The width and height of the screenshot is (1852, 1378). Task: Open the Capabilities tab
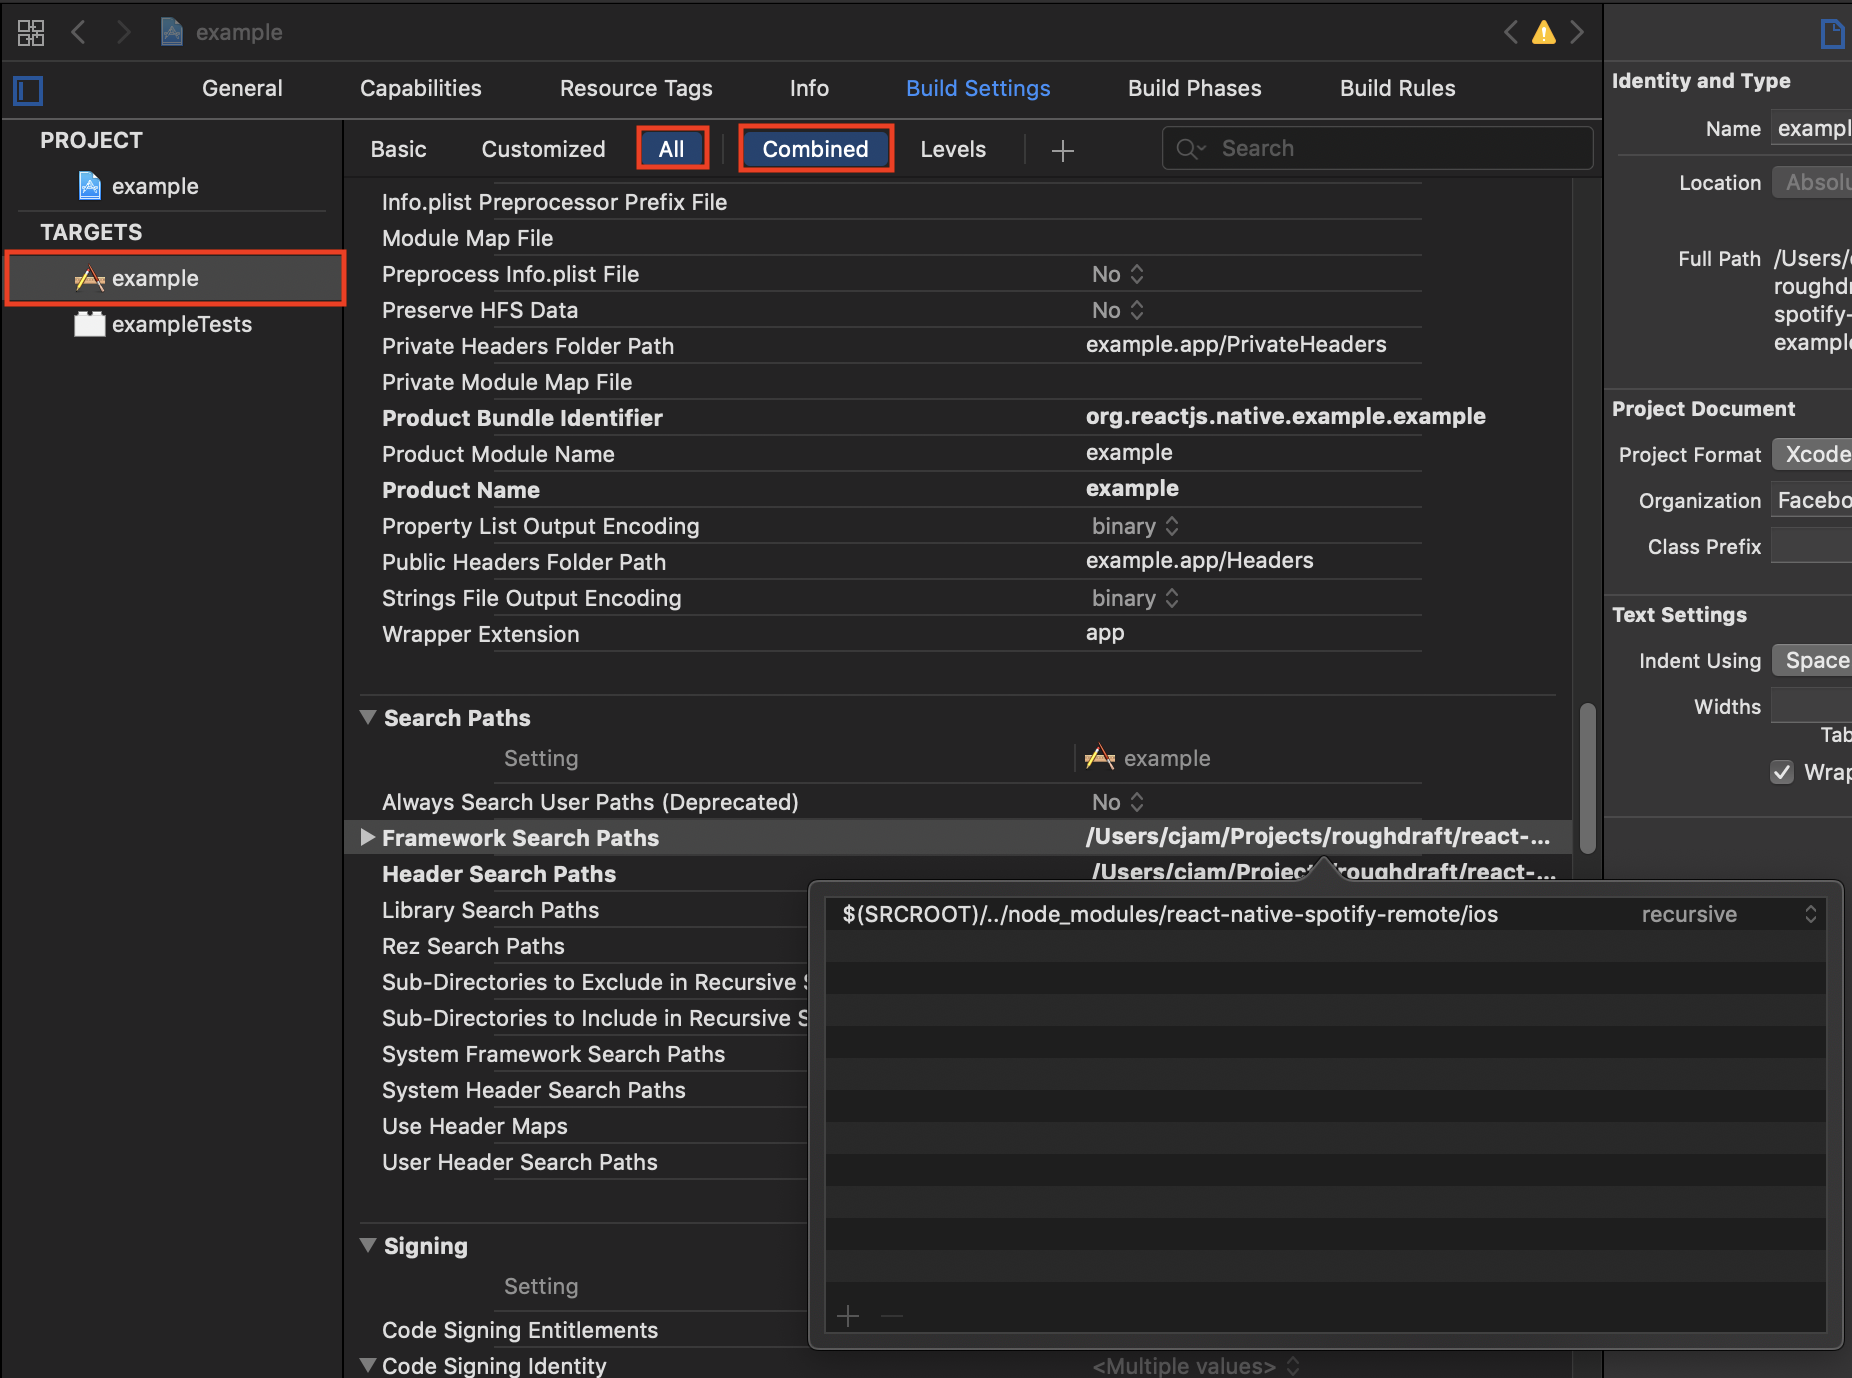[421, 88]
